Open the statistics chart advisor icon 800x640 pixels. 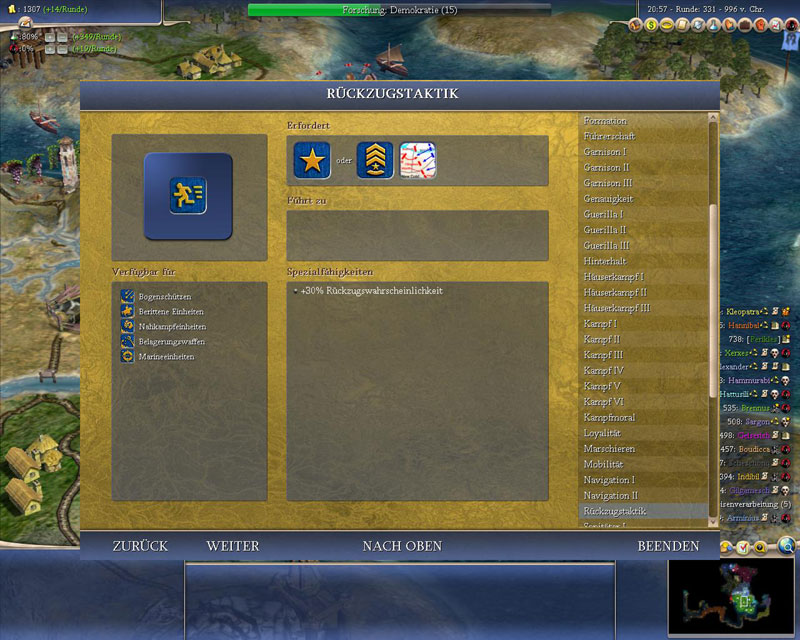776,24
